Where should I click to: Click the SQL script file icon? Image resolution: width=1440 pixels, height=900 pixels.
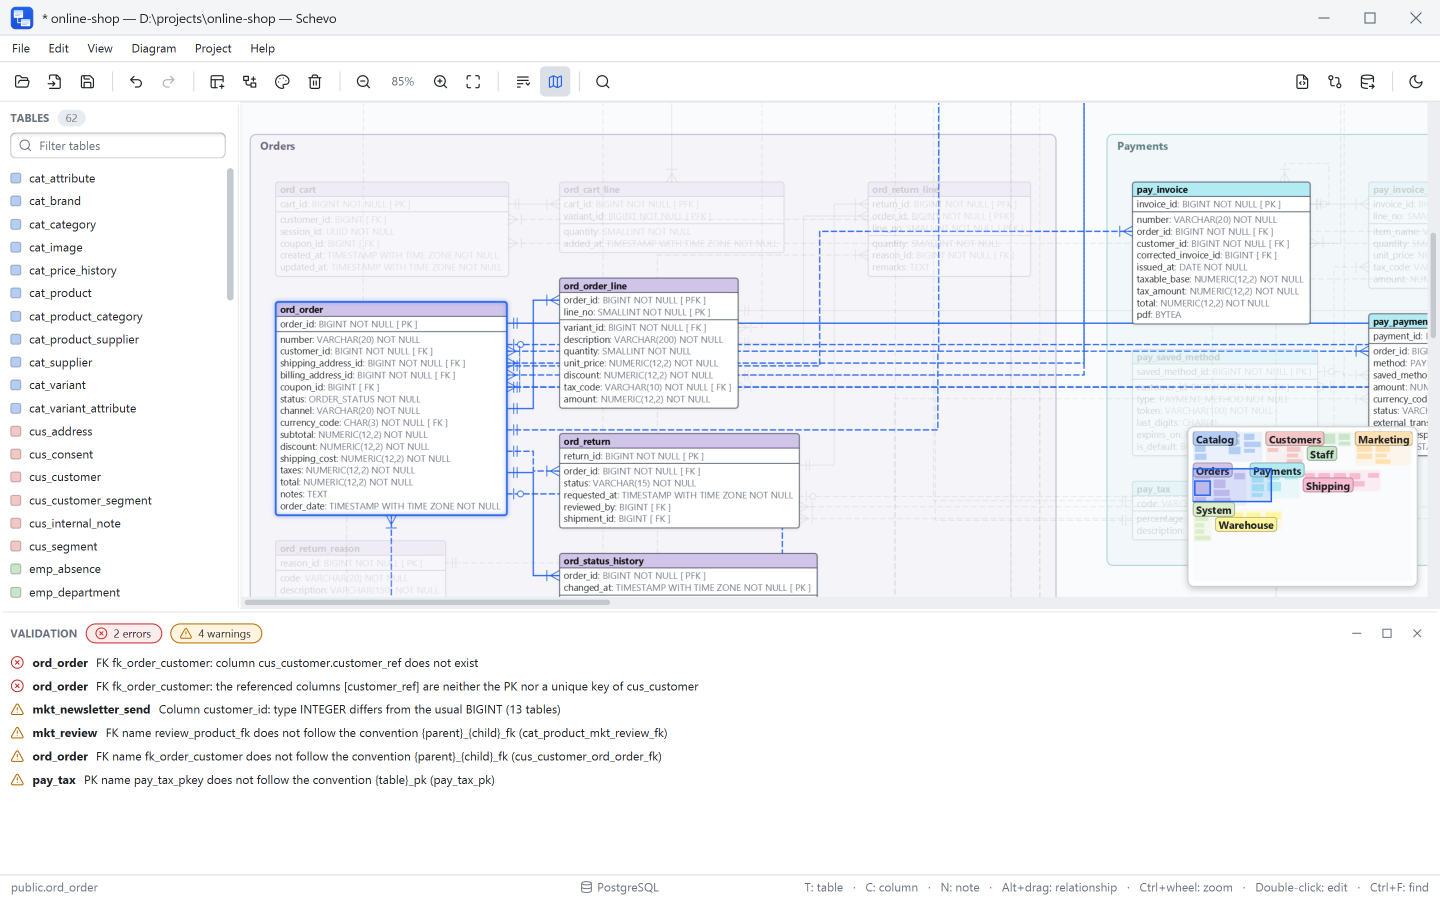tap(1302, 82)
